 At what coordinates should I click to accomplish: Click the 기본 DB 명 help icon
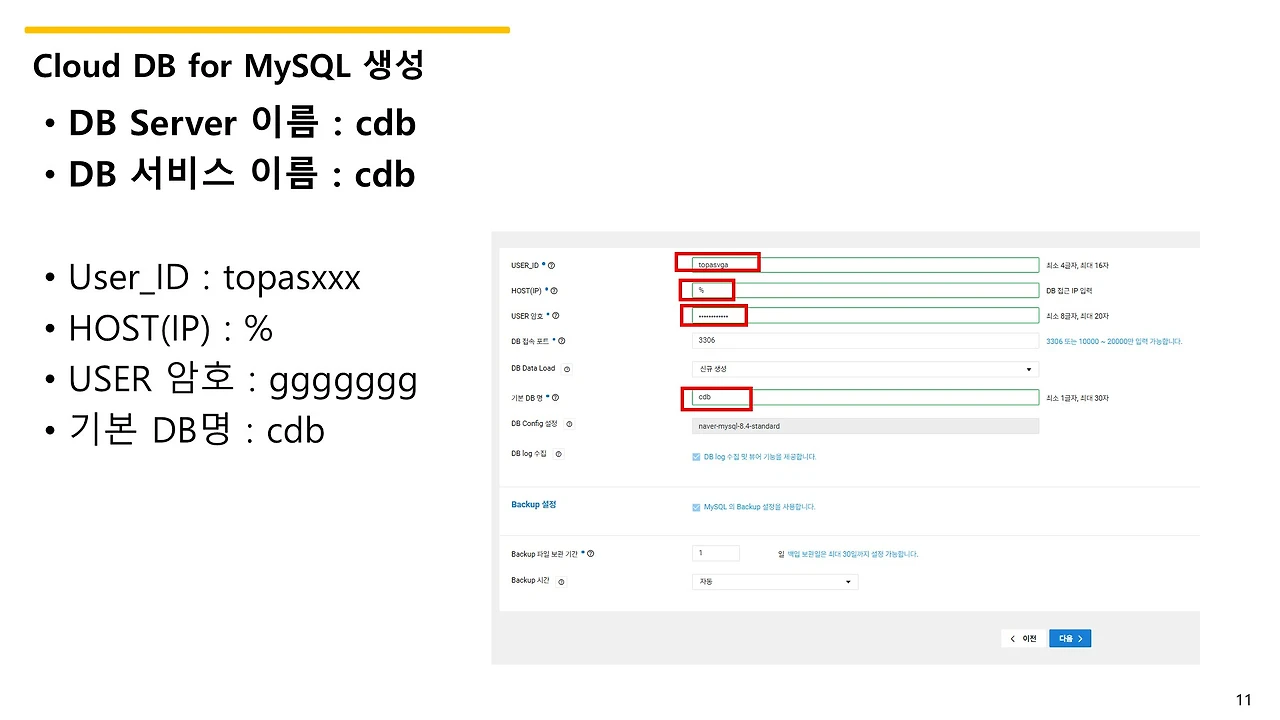click(554, 399)
